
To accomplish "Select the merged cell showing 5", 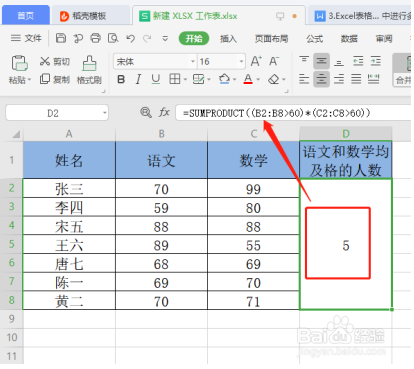I will [346, 245].
